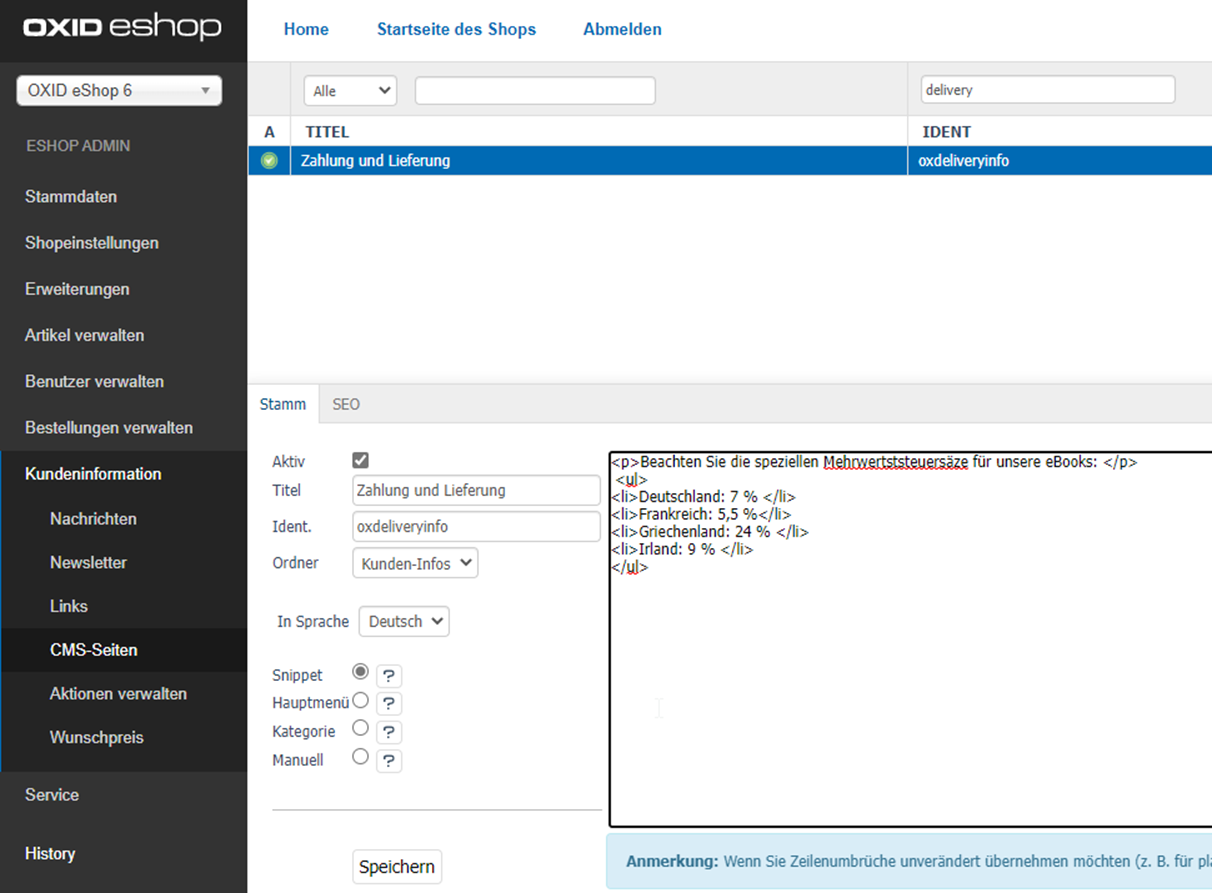Open the help icon next to Hauptmenü
Image resolution: width=1212 pixels, height=893 pixels.
[389, 704]
